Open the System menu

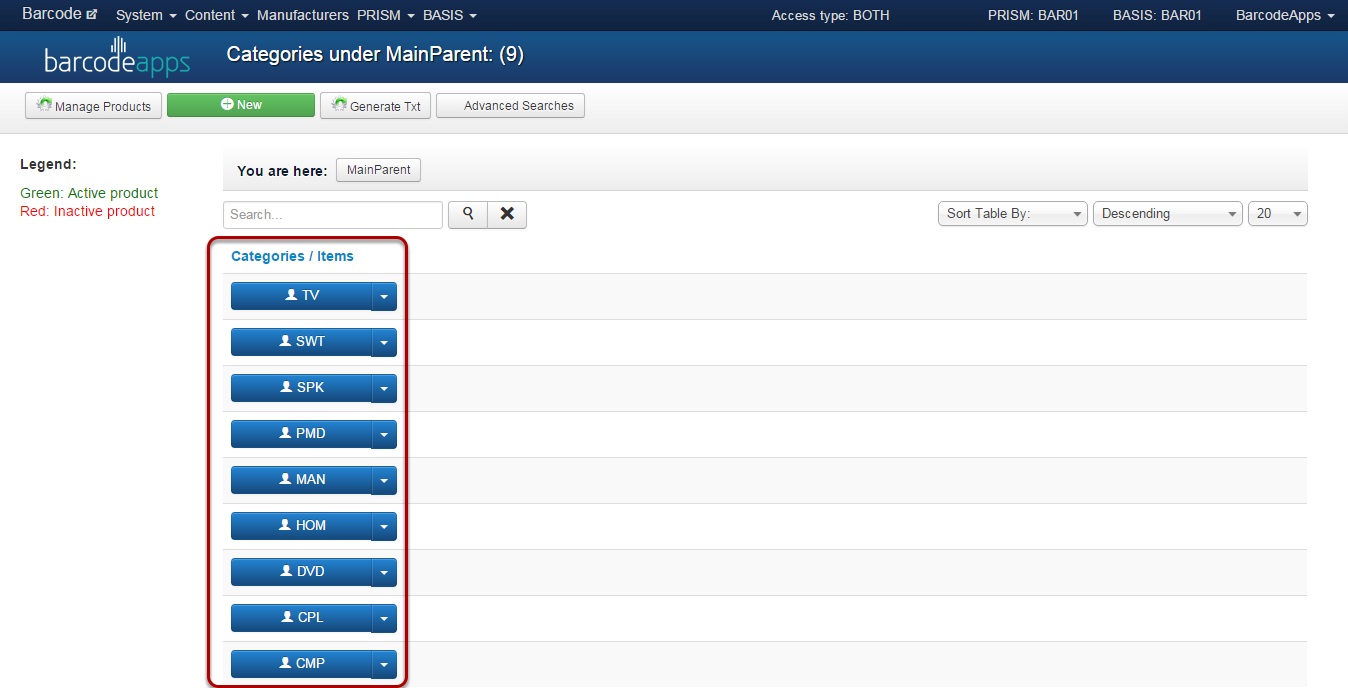point(146,15)
